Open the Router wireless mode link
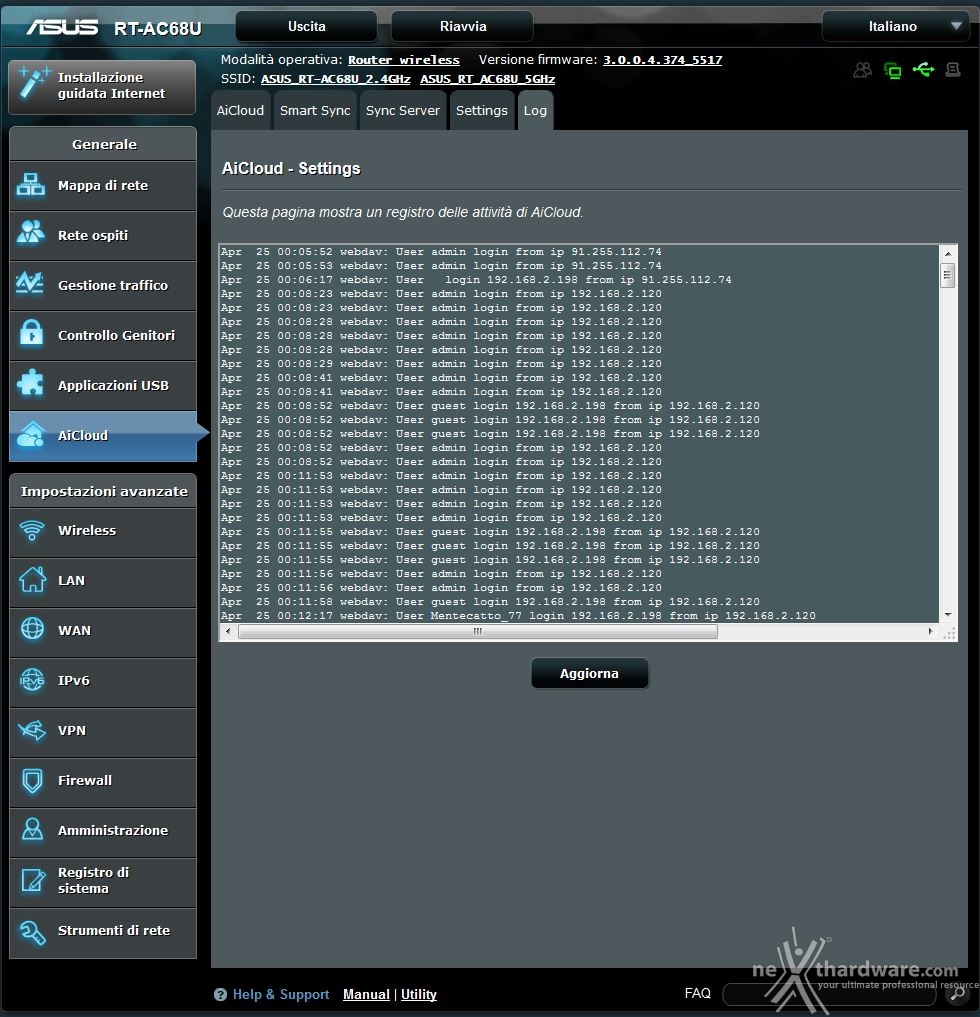This screenshot has width=980, height=1017. 403,60
